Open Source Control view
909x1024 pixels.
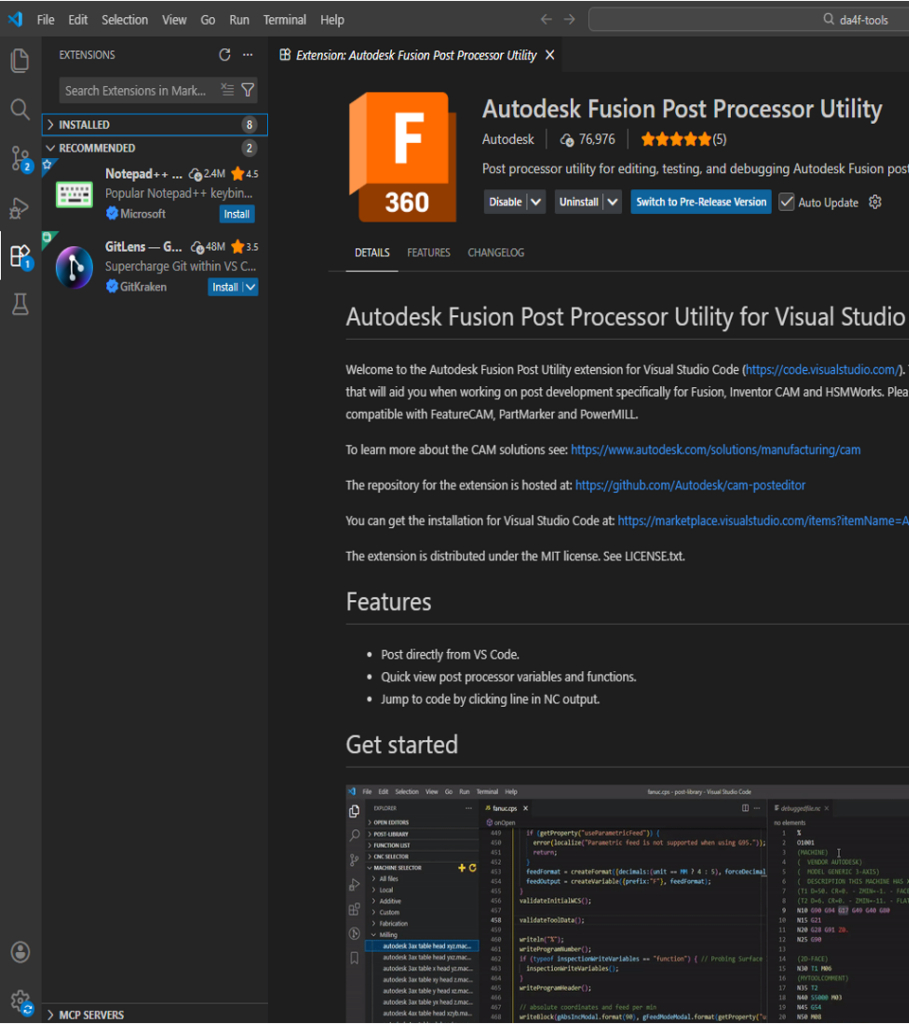click(20, 157)
